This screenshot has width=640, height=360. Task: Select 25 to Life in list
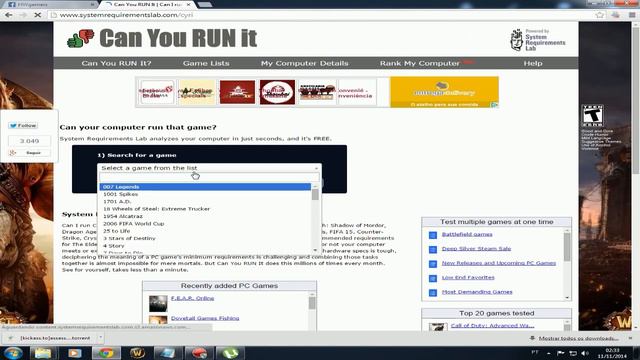[x=205, y=231]
